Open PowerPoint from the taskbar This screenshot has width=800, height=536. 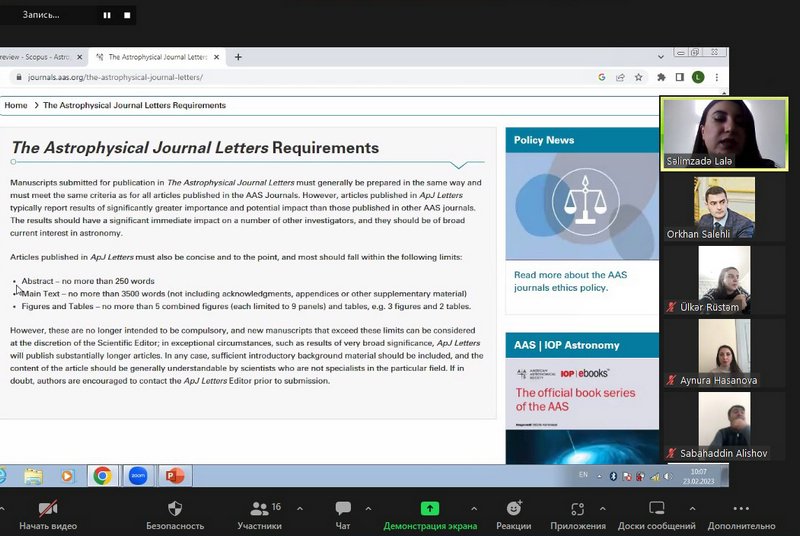click(x=174, y=476)
